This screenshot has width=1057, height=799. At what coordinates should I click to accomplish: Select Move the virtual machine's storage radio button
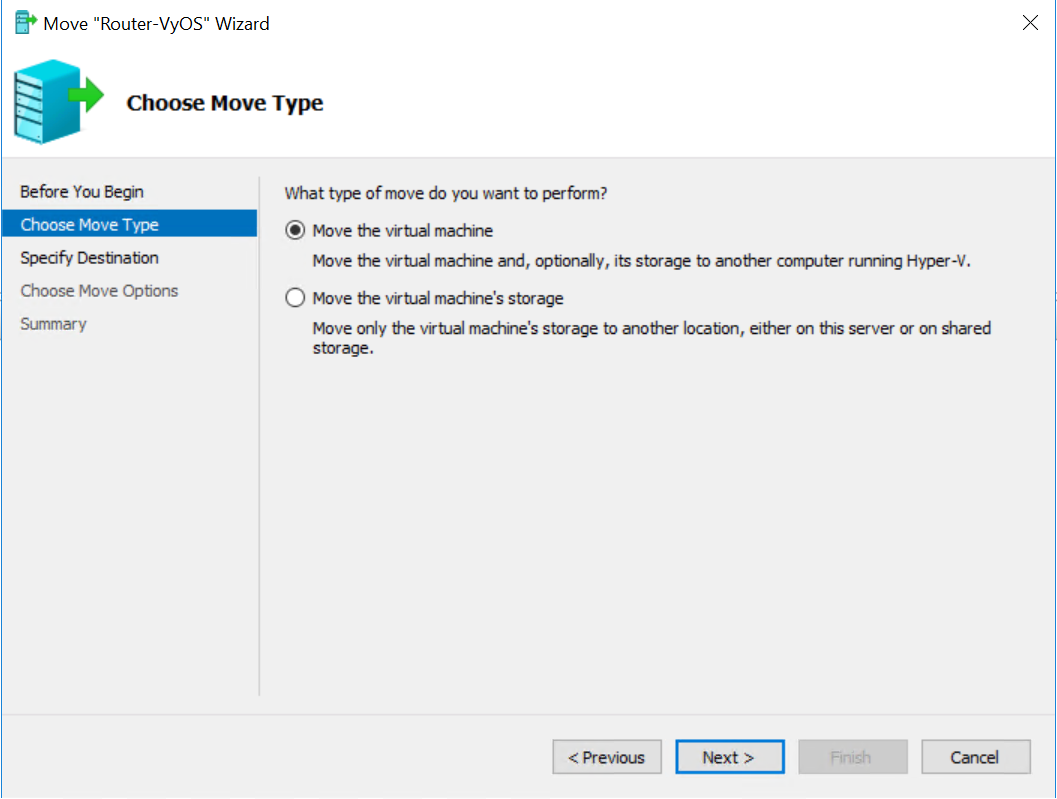(295, 298)
